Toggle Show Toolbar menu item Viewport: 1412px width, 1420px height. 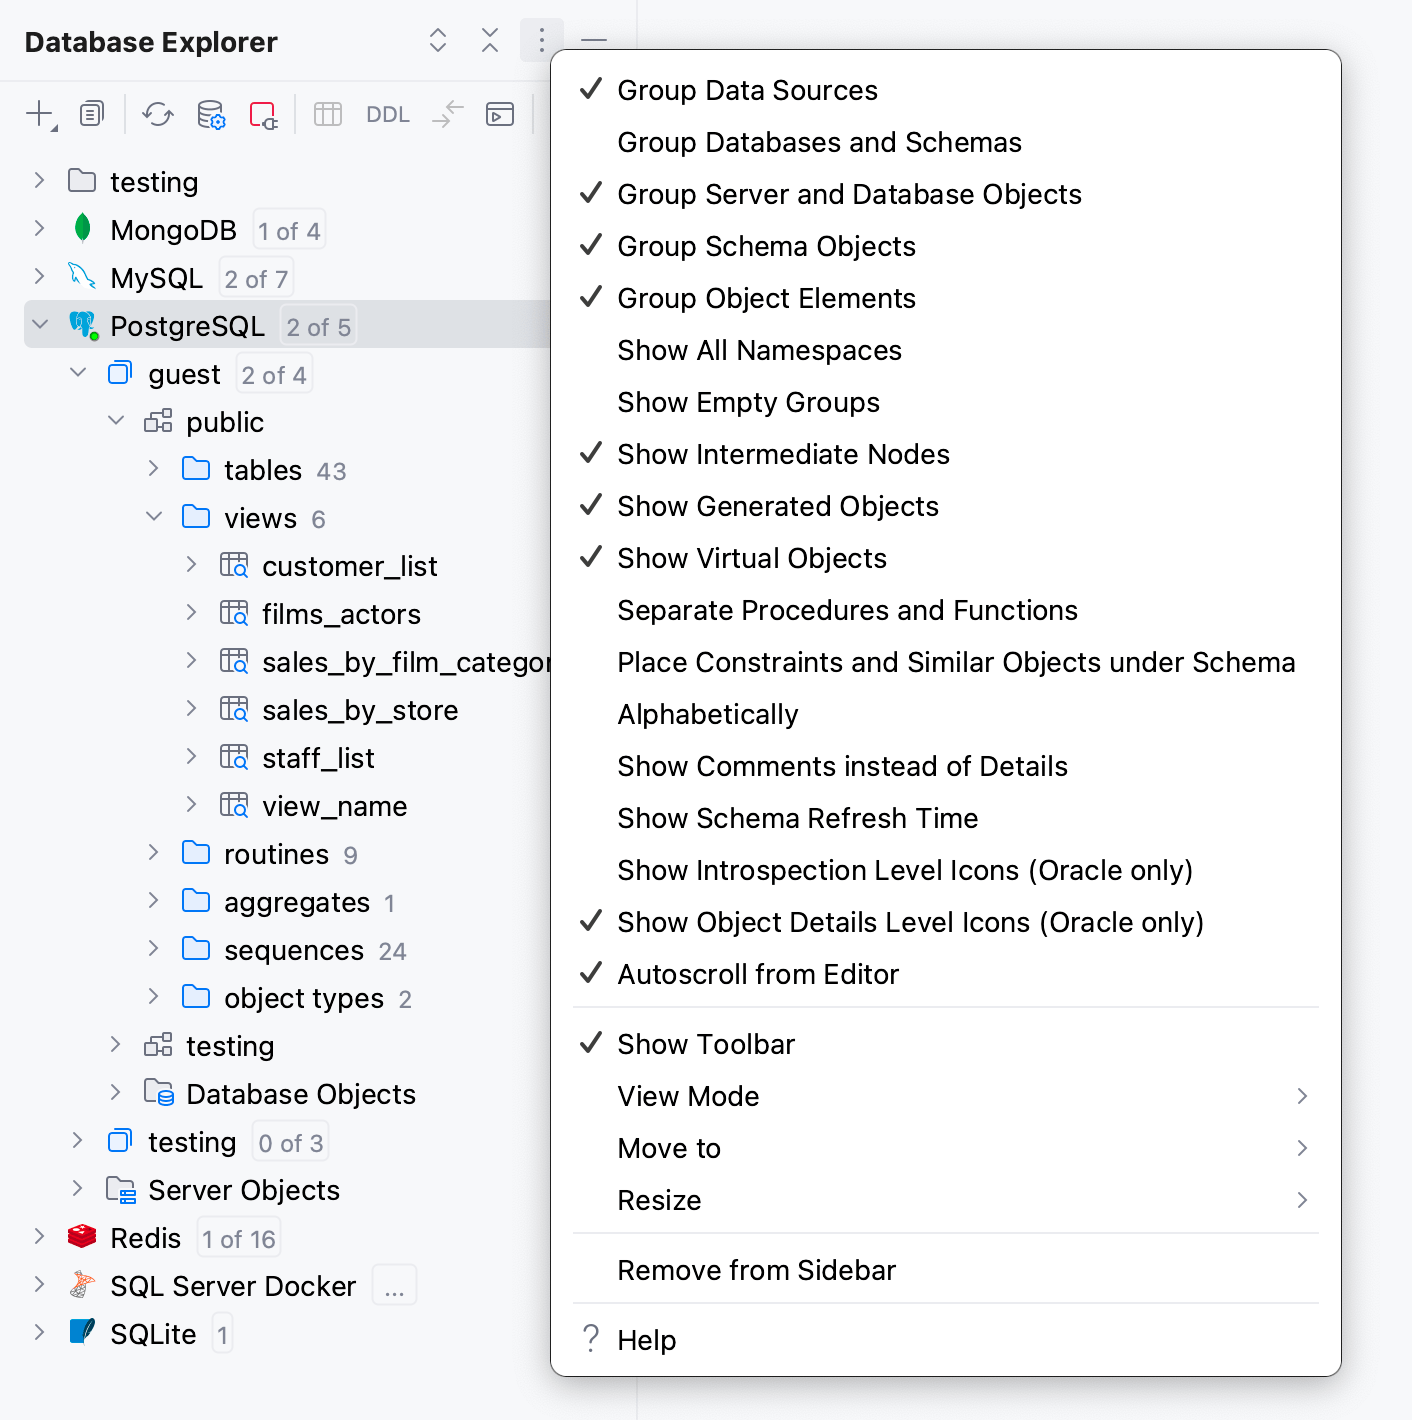(x=945, y=1044)
